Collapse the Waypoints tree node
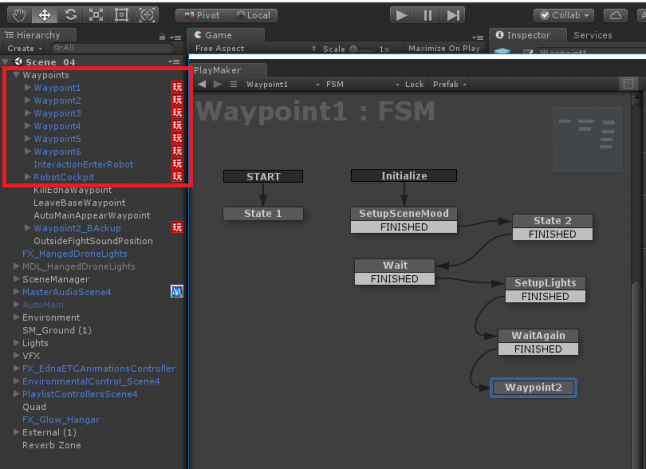 pos(16,75)
